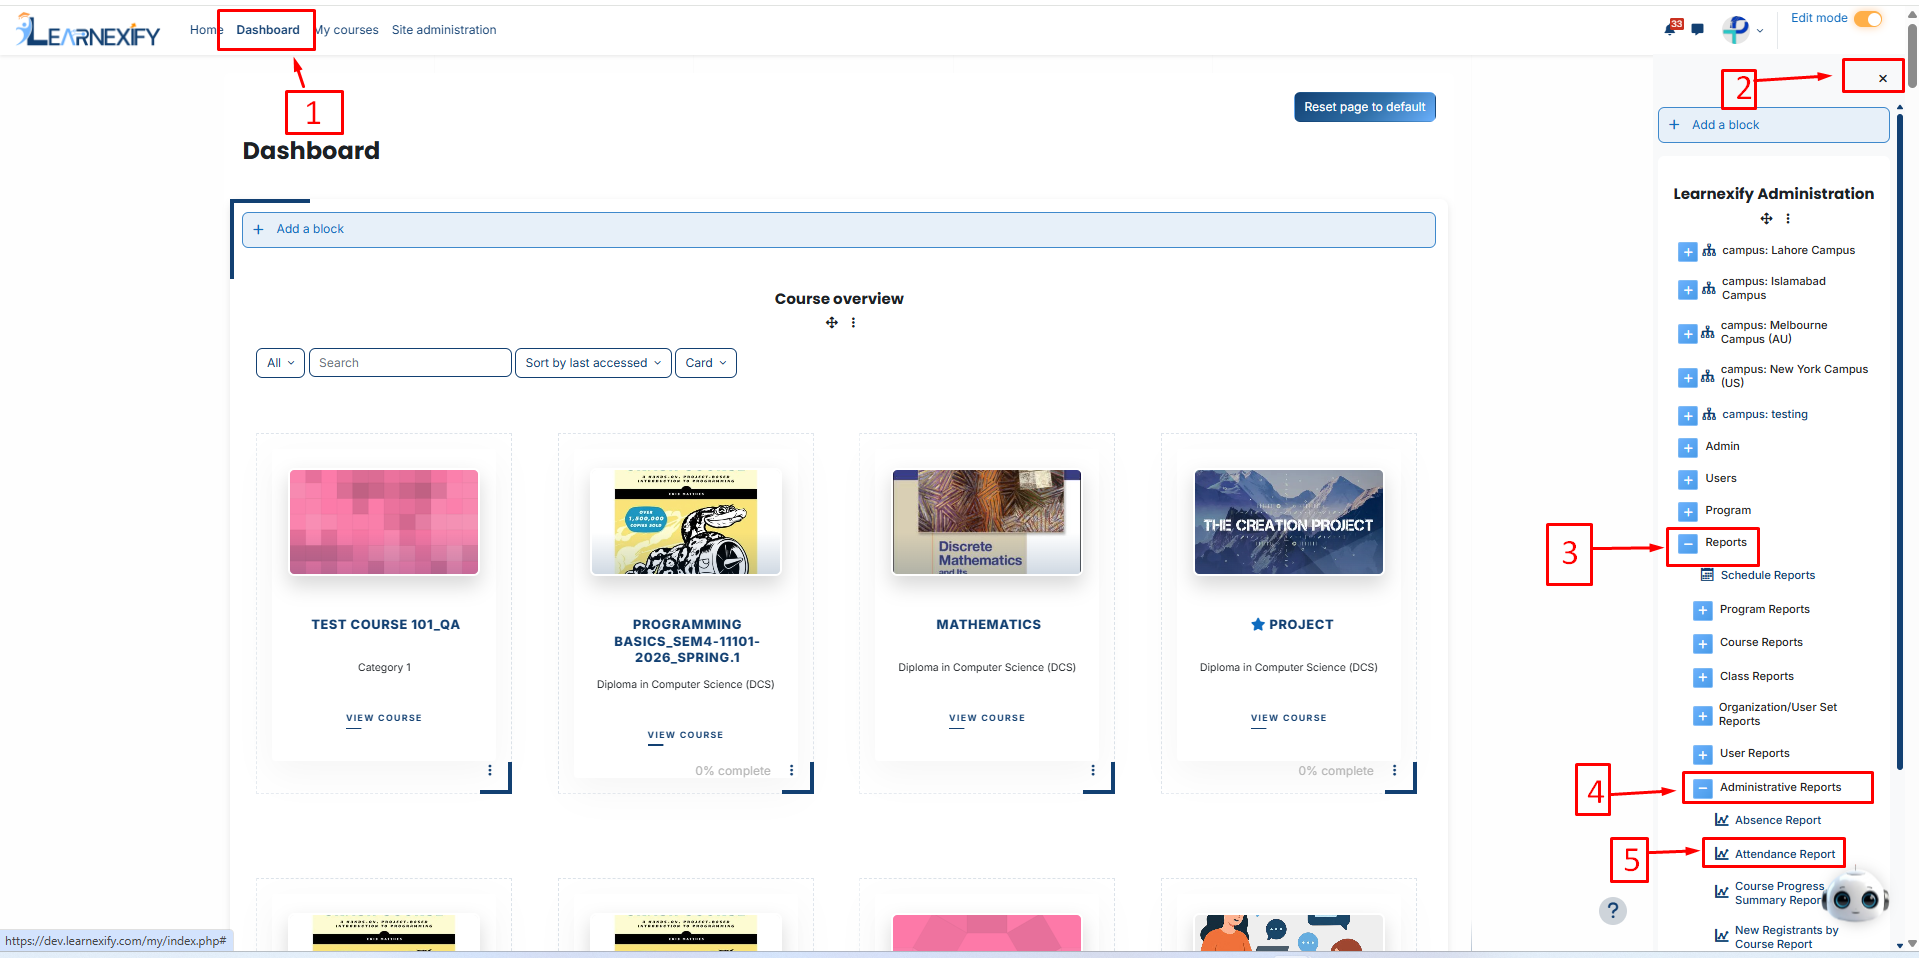Click Add a block in side drawer

[x=1773, y=125]
